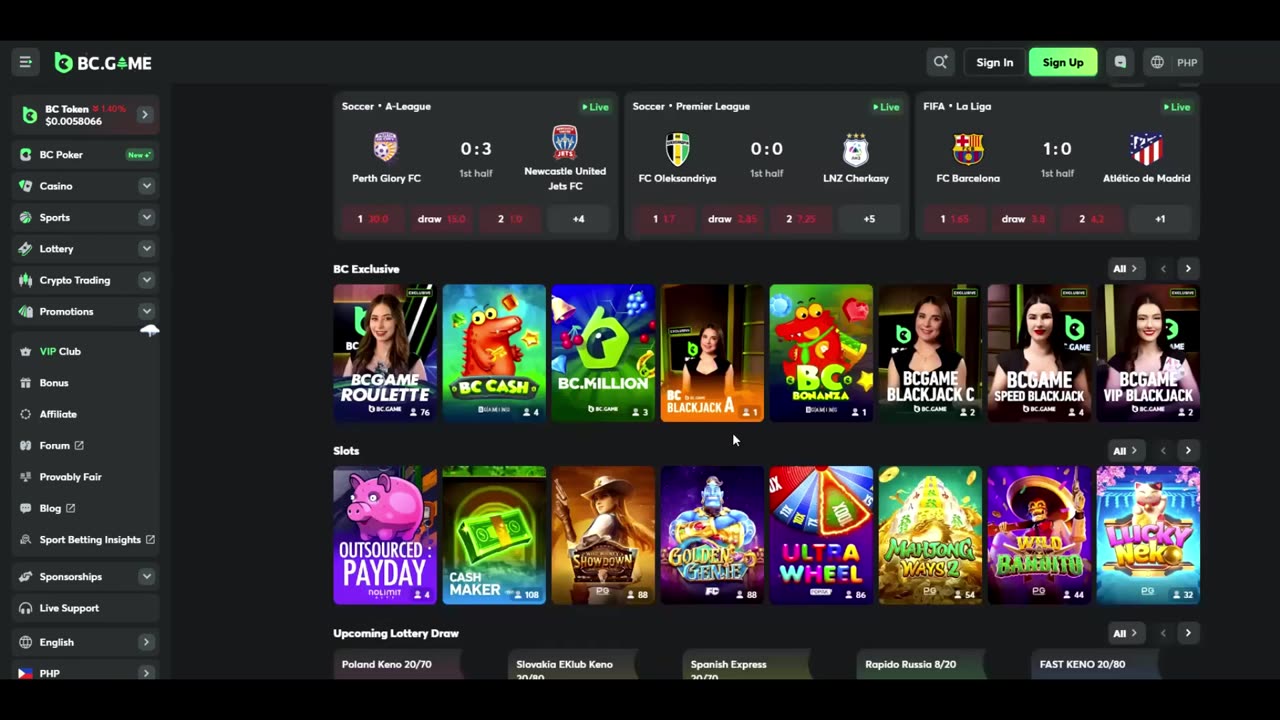Click the Lottery ticket icon

coord(26,249)
